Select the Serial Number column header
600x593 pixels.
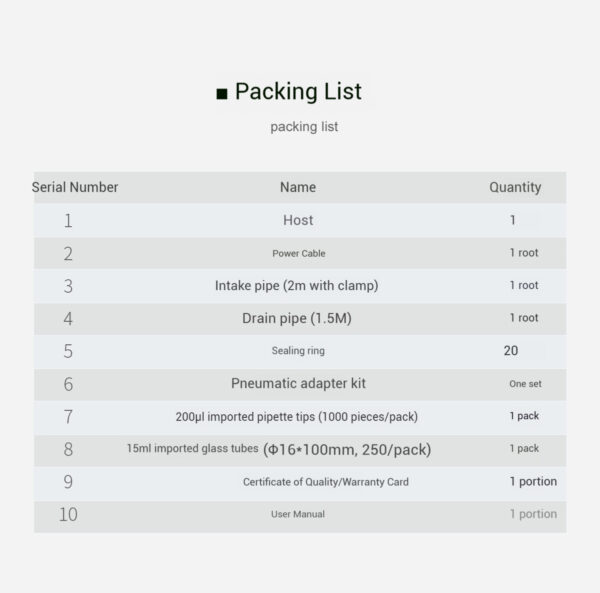click(x=75, y=187)
